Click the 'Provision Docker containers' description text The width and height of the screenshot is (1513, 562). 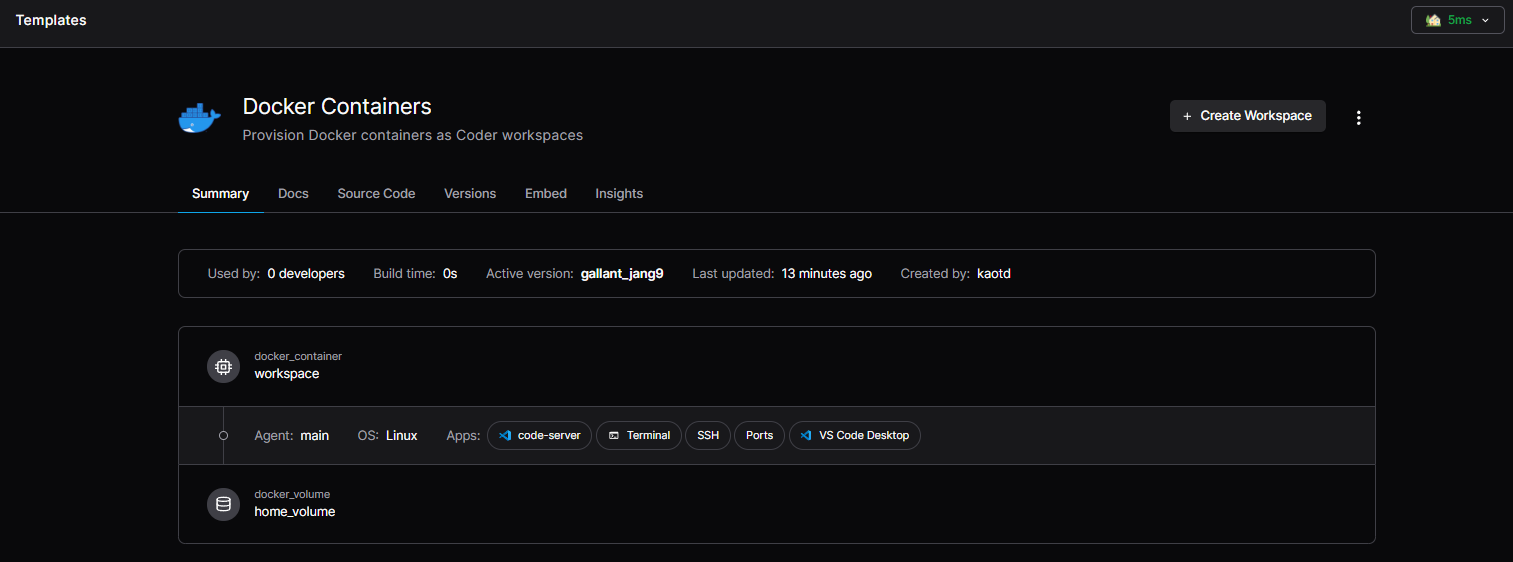(413, 135)
